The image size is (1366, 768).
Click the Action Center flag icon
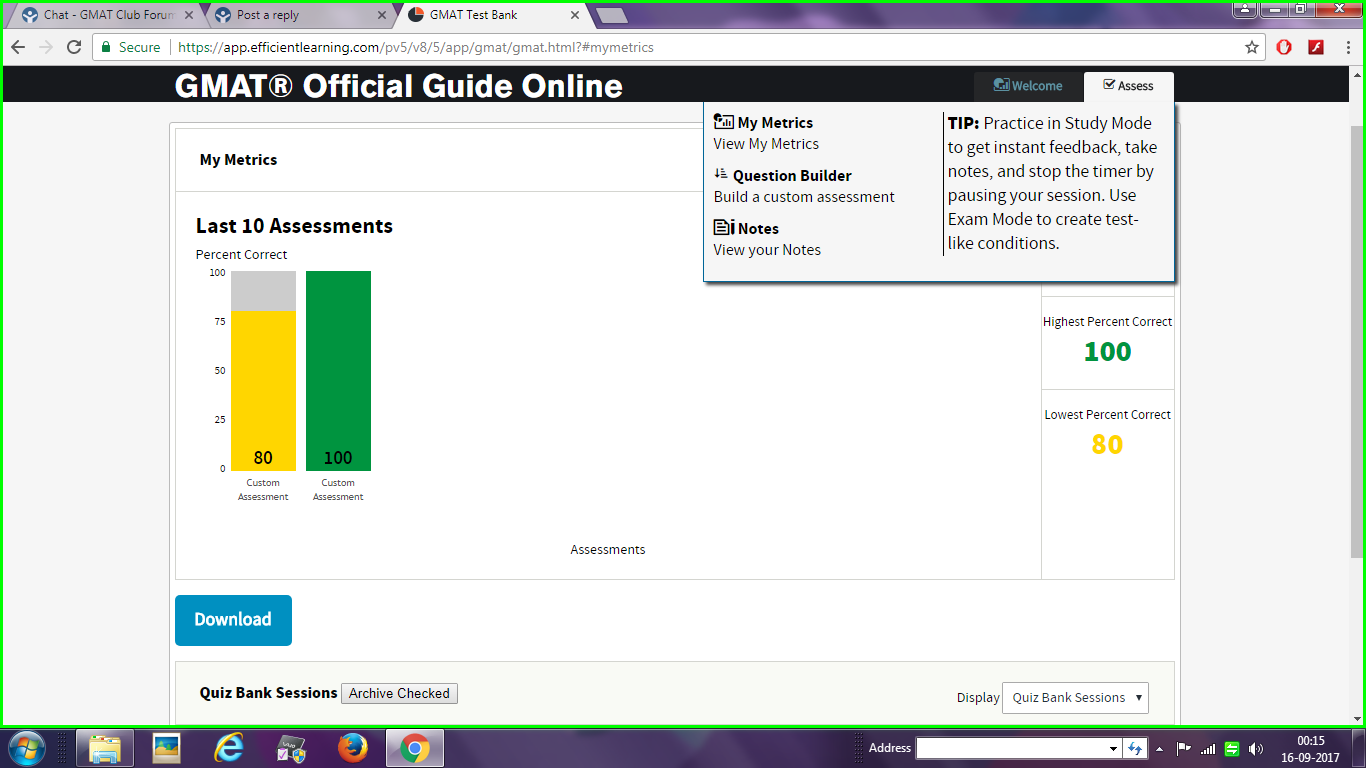(x=1184, y=748)
